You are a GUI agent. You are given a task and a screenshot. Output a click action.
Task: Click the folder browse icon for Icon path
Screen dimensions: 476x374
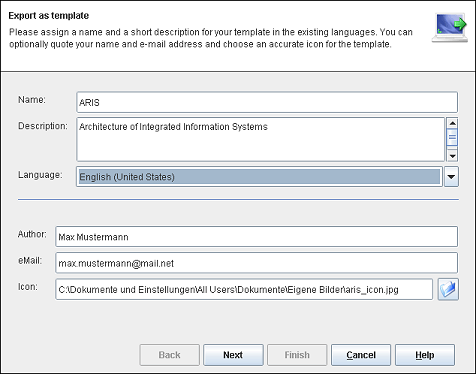tap(448, 289)
